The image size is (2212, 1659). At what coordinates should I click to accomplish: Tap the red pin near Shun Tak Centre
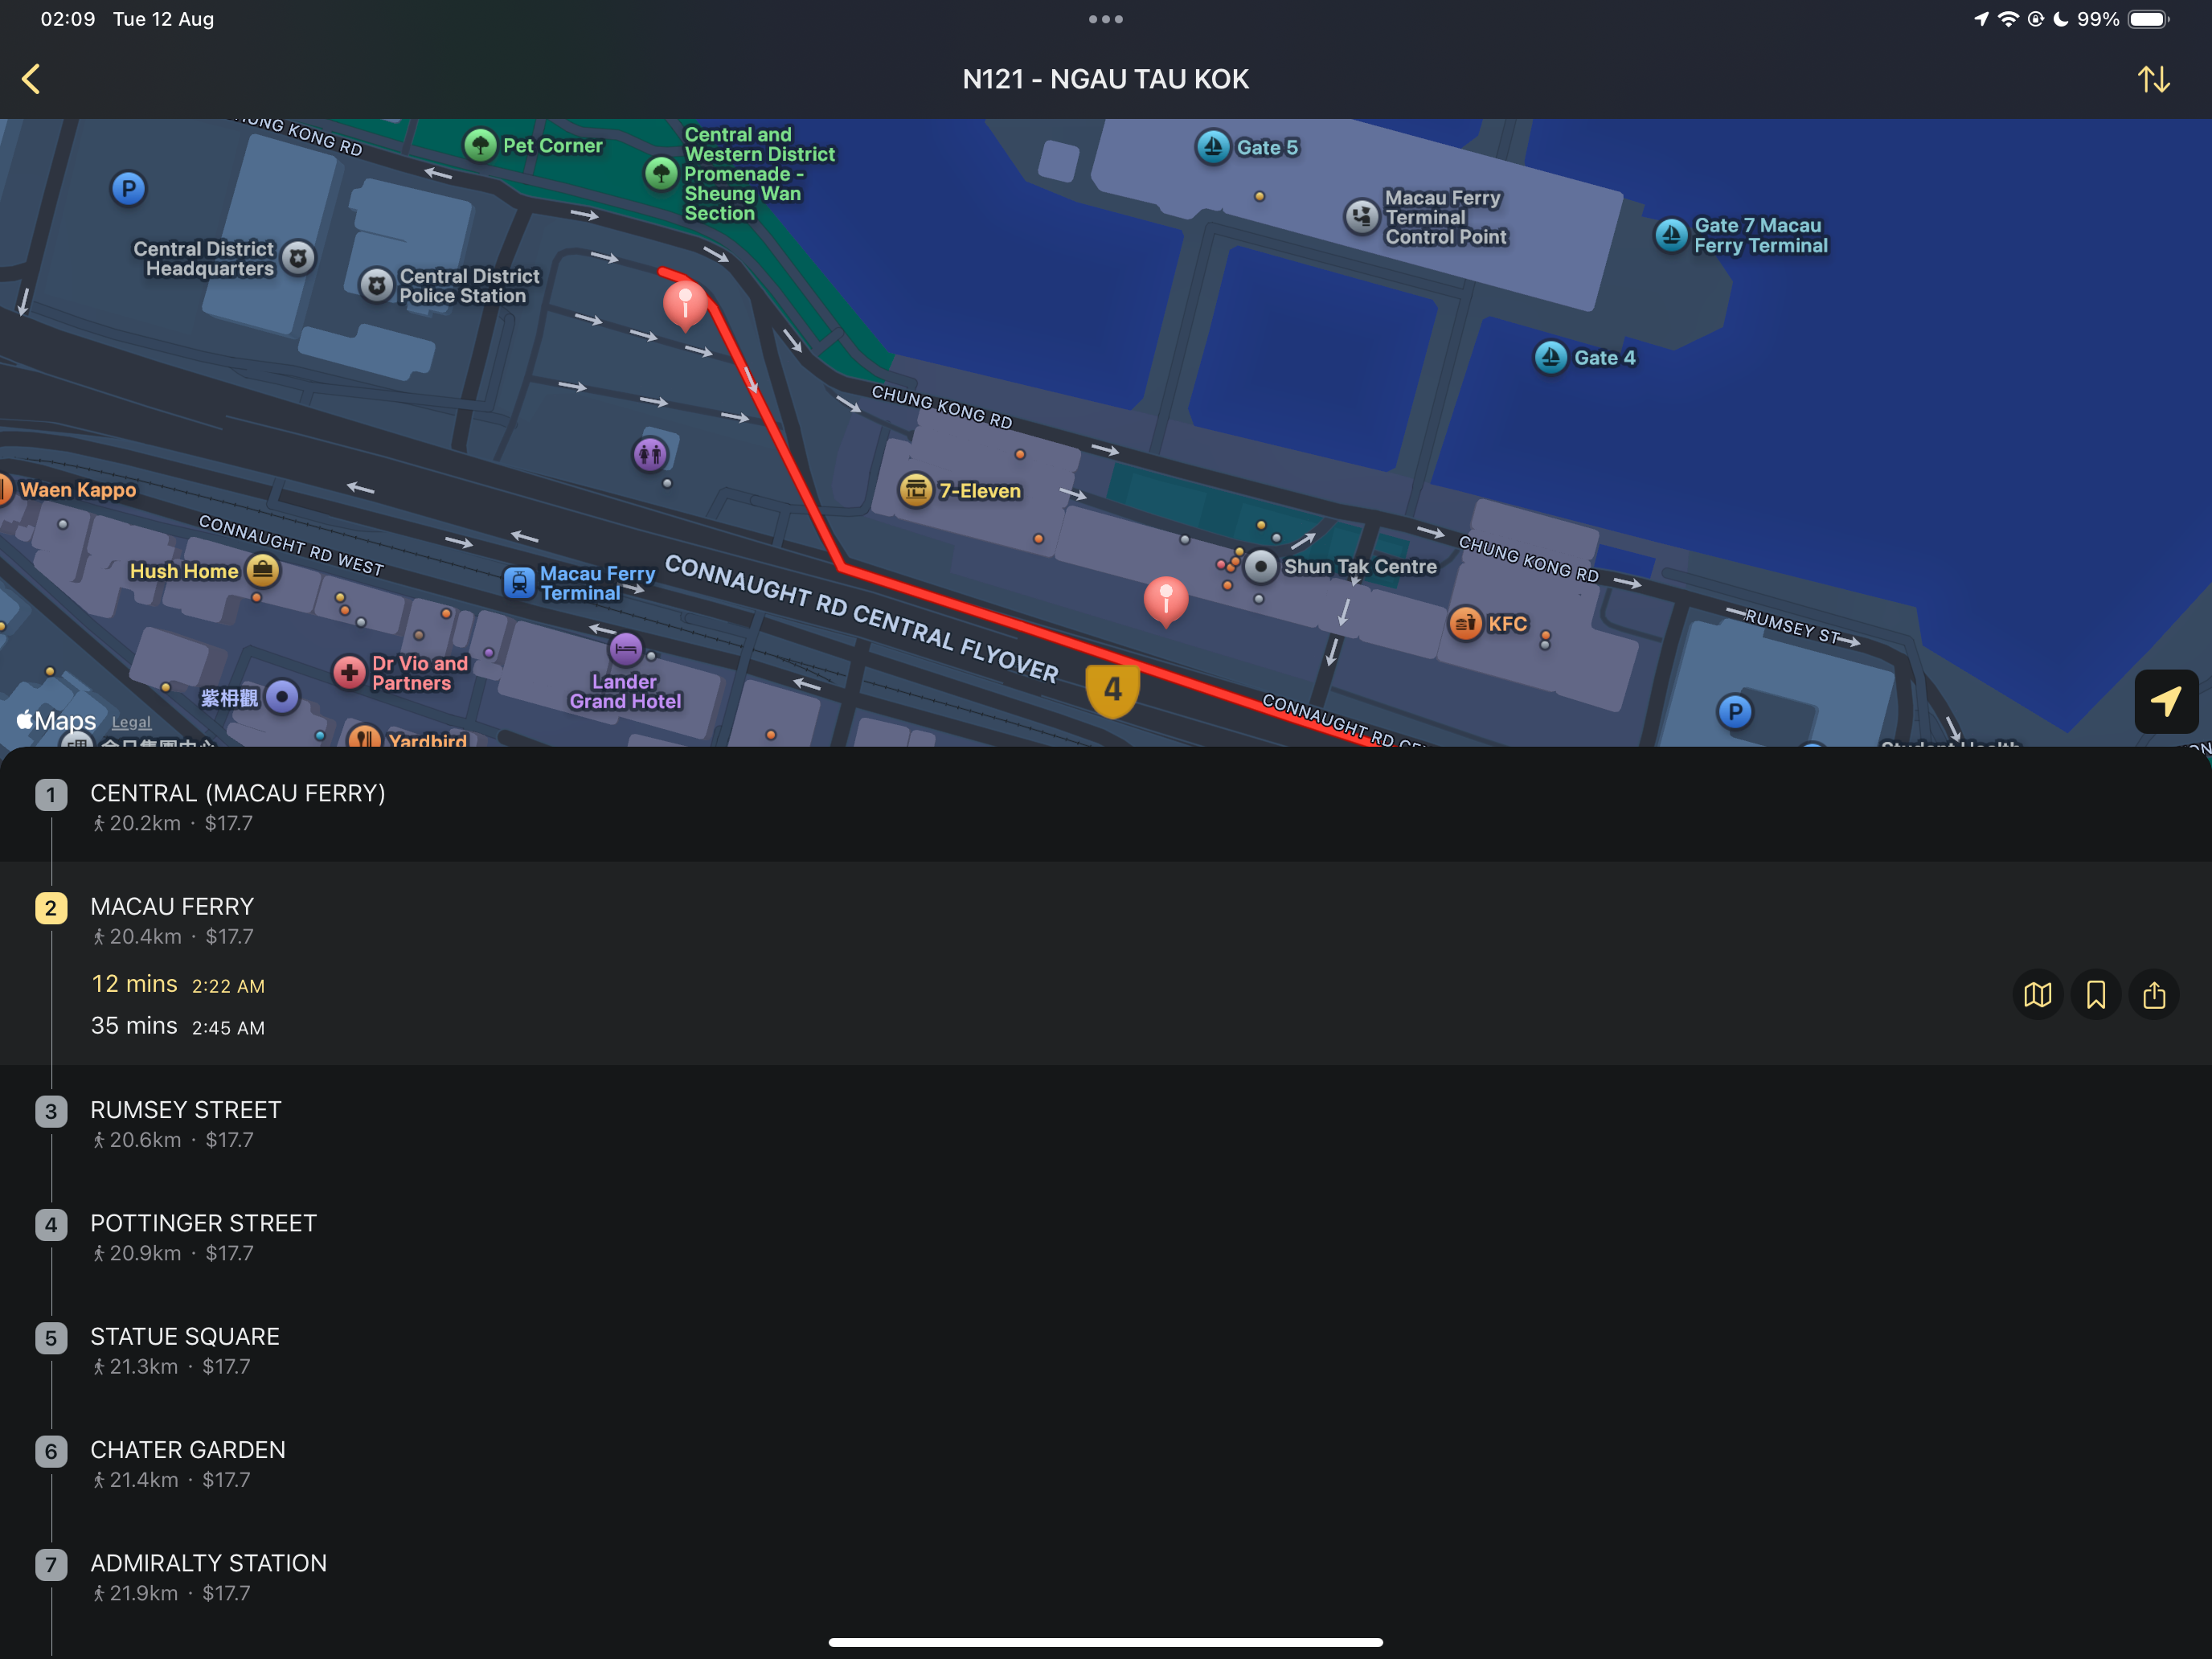click(1165, 600)
